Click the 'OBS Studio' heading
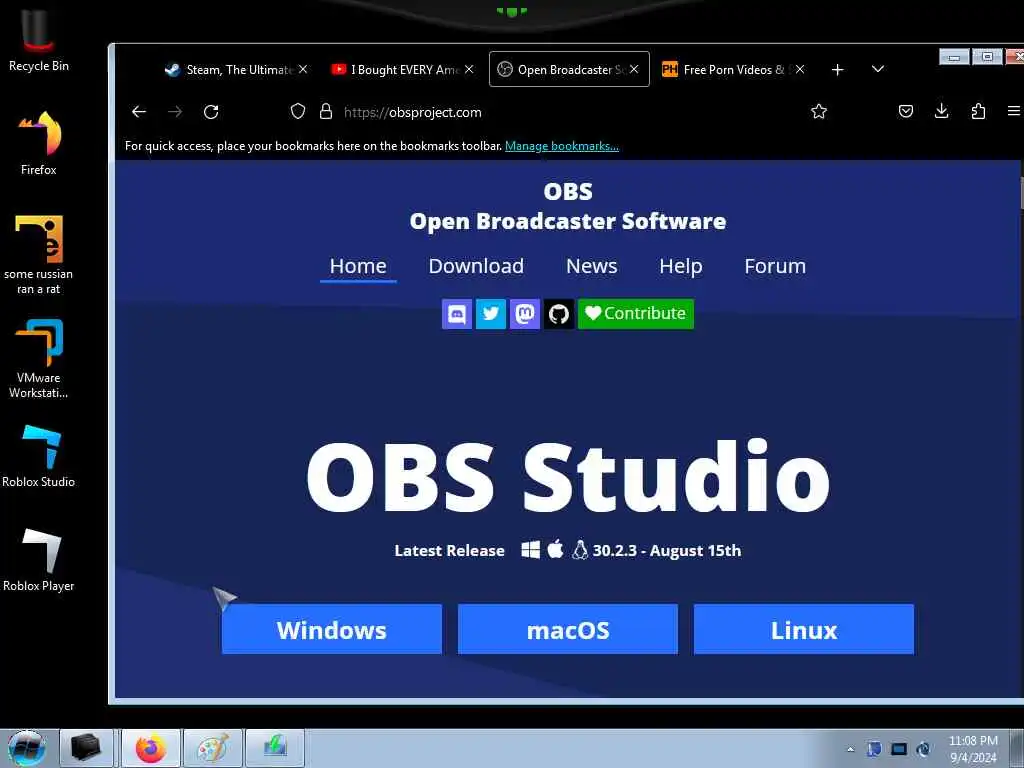The image size is (1024, 768). [x=568, y=476]
